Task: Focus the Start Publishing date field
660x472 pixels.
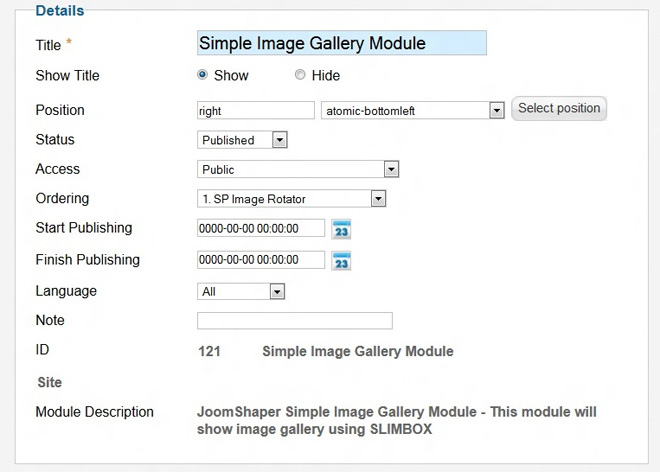Action: point(261,228)
